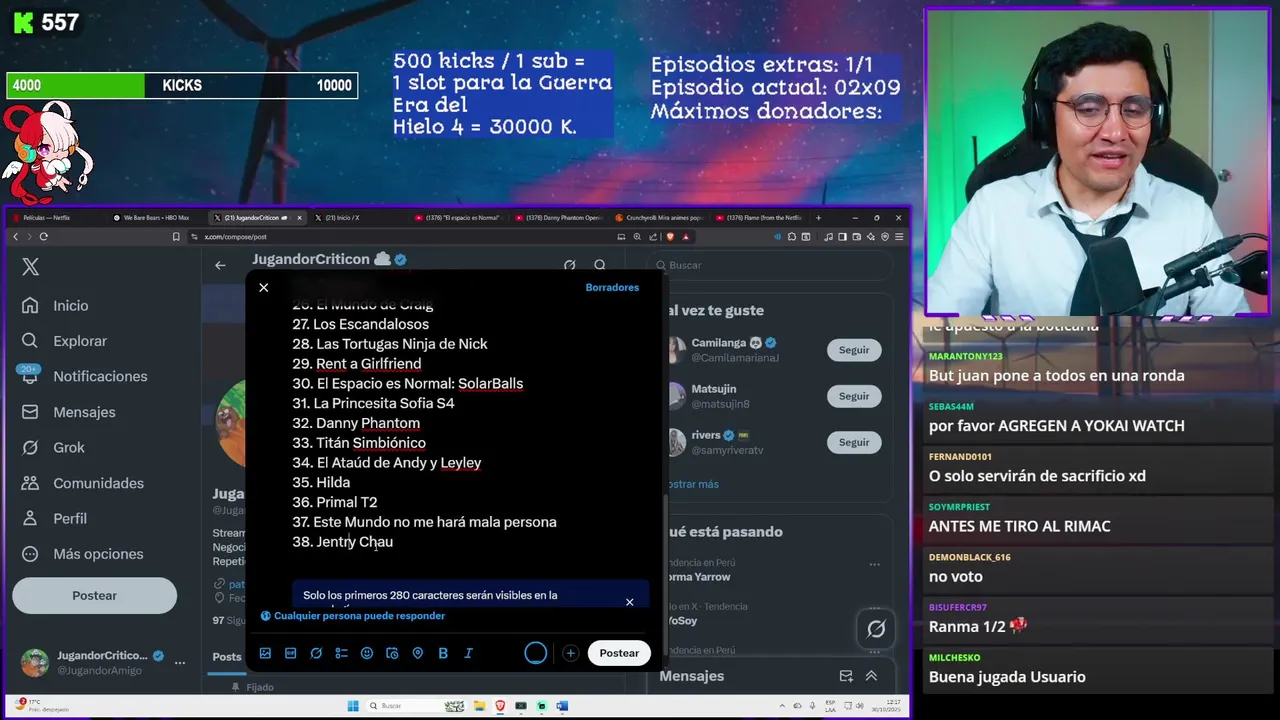The height and width of the screenshot is (720, 1280).
Task: Open File Explorer from taskbar
Action: point(480,706)
